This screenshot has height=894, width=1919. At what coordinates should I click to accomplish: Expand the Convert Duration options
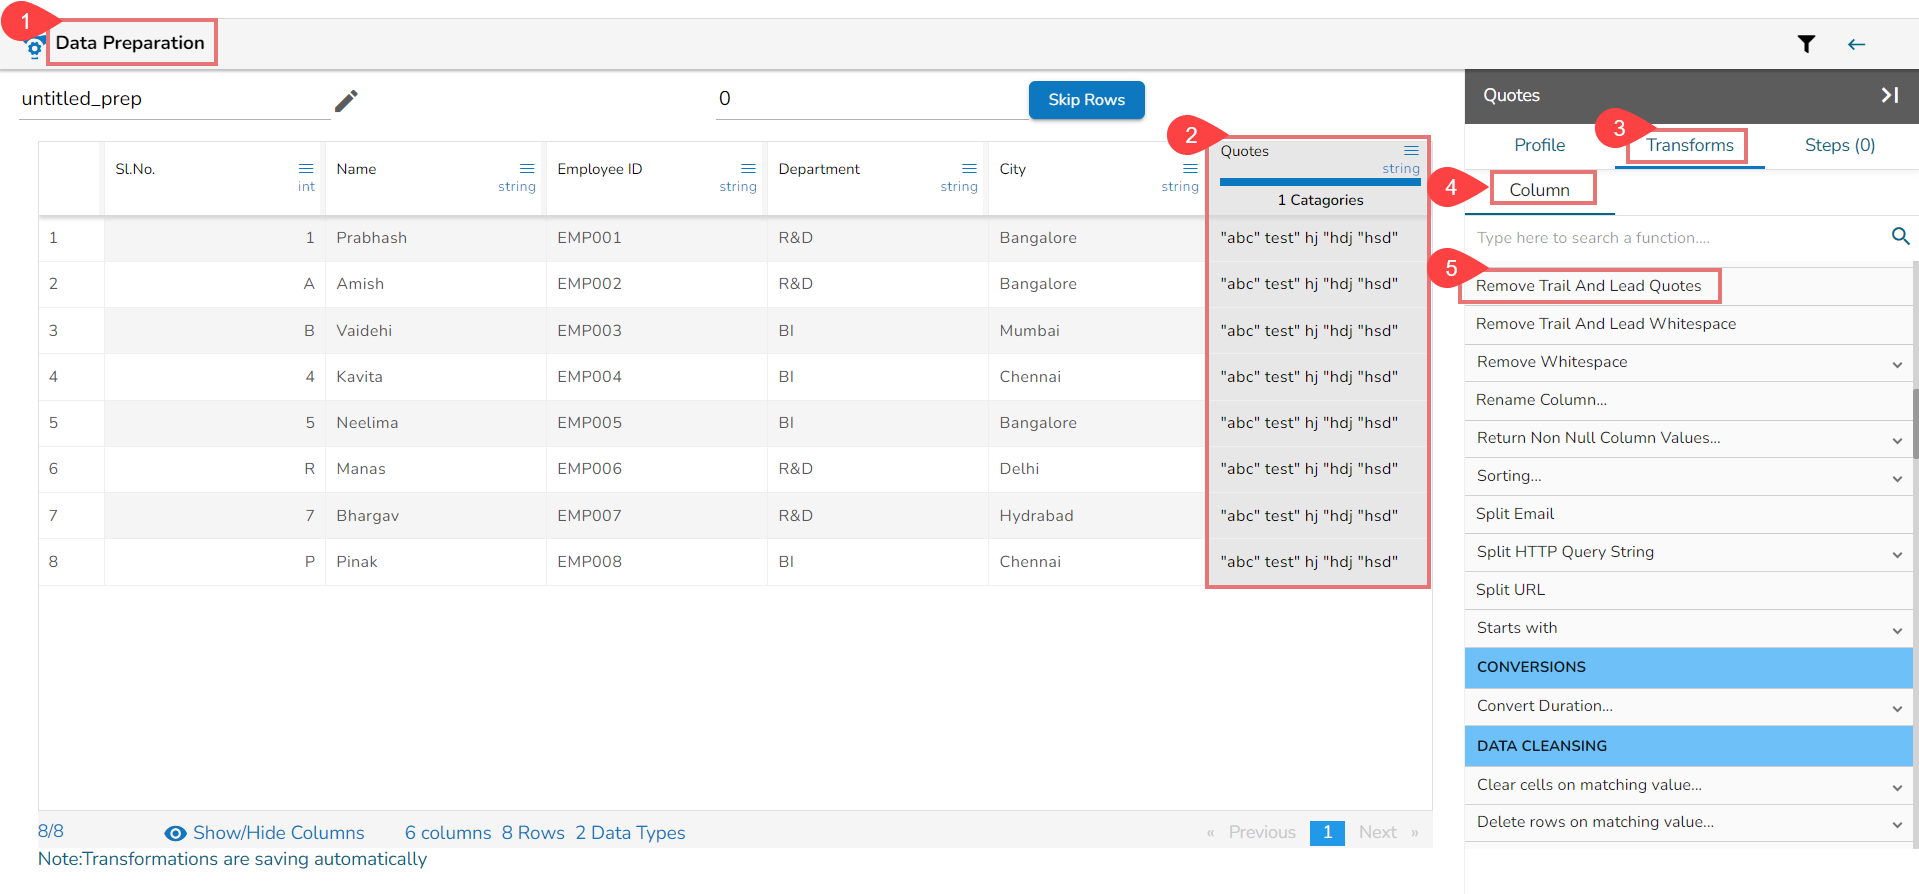[1897, 708]
